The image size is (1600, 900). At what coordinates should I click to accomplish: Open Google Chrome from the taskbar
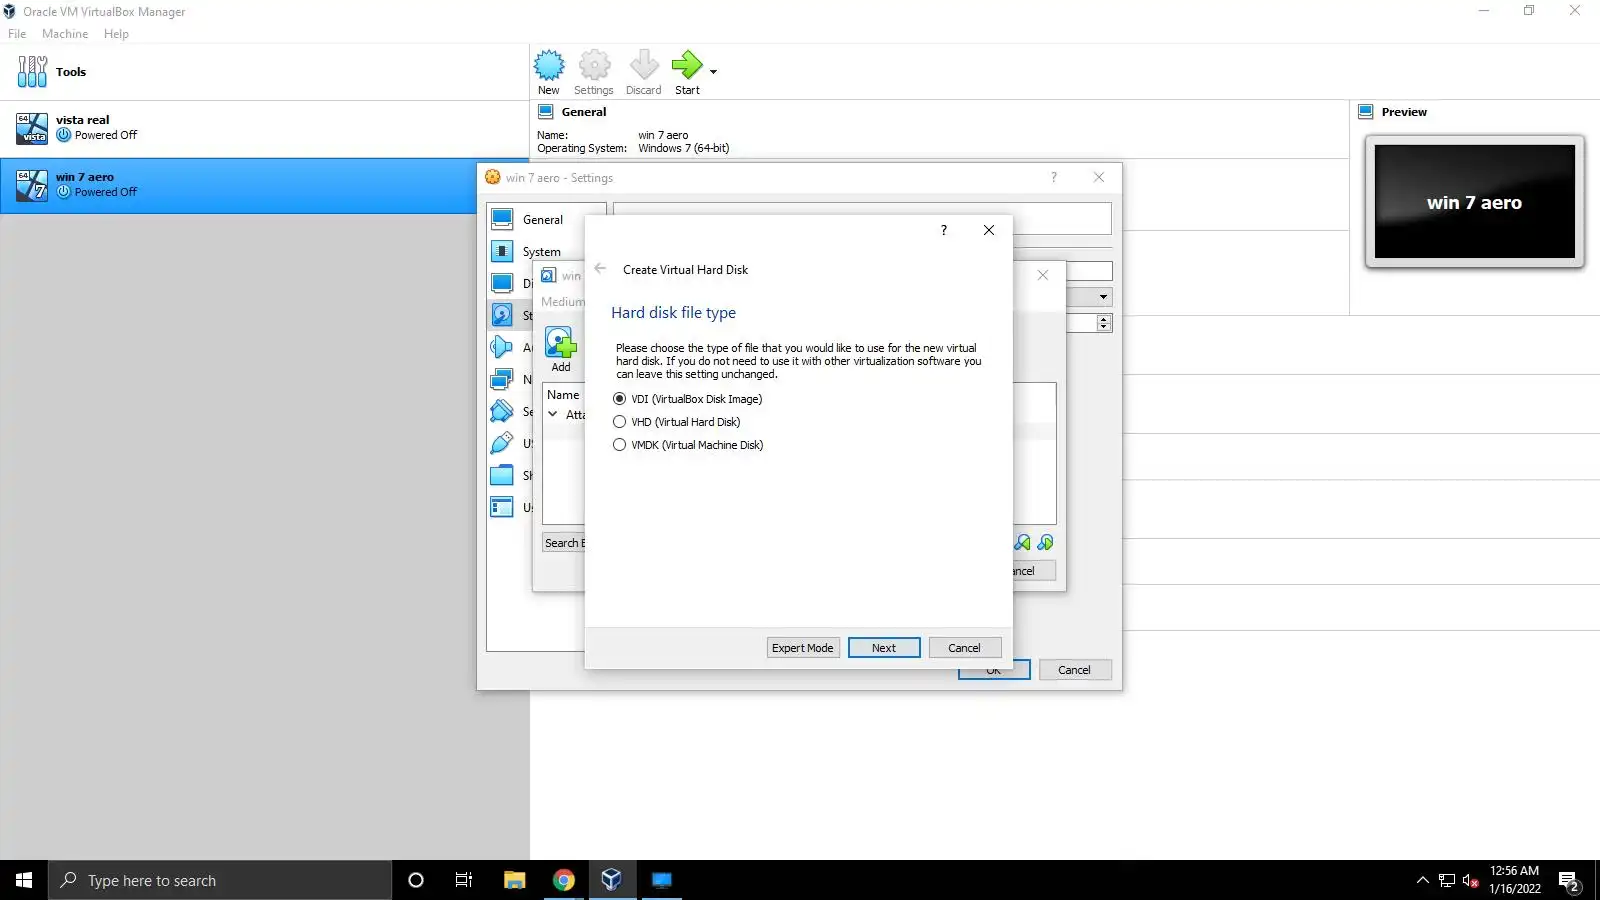pos(564,880)
